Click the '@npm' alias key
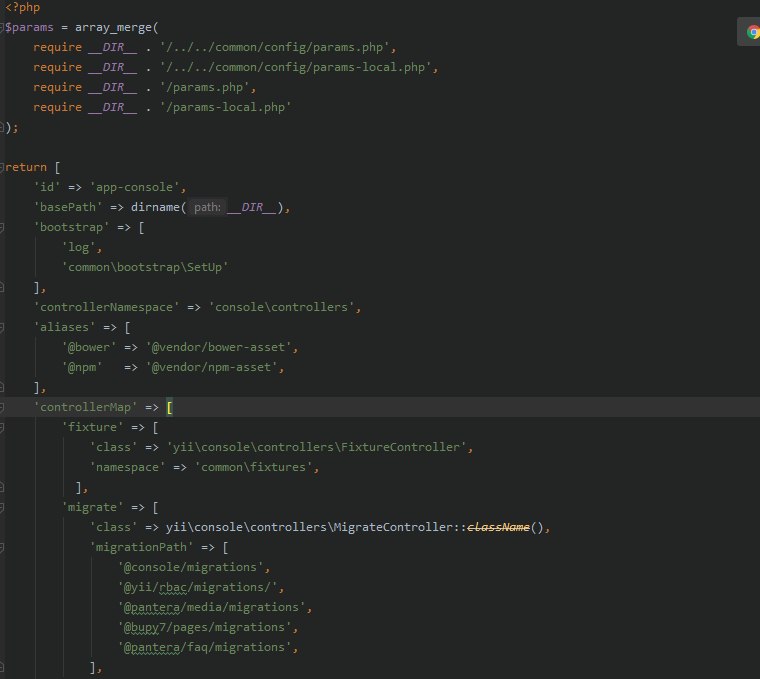Image resolution: width=760 pixels, height=679 pixels. (82, 367)
